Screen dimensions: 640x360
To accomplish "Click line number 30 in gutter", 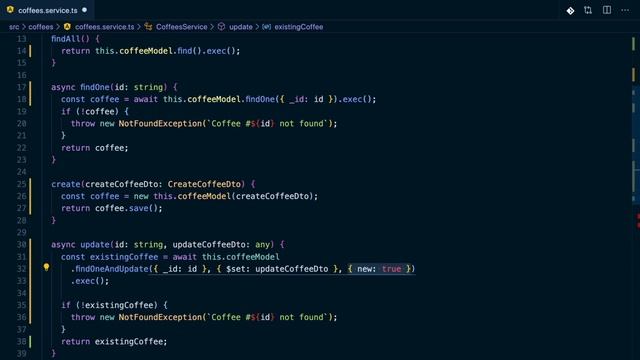I will click(x=22, y=244).
